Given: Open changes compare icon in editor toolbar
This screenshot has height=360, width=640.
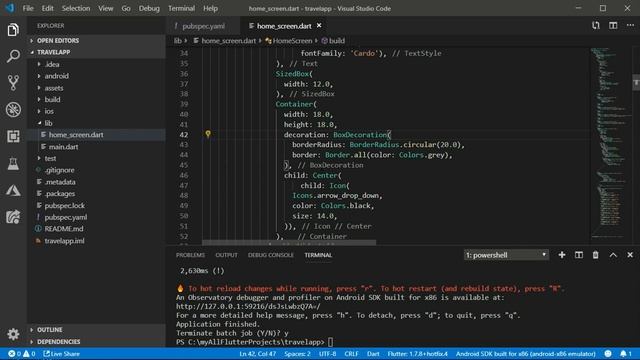Looking at the screenshot, I should point(596,25).
